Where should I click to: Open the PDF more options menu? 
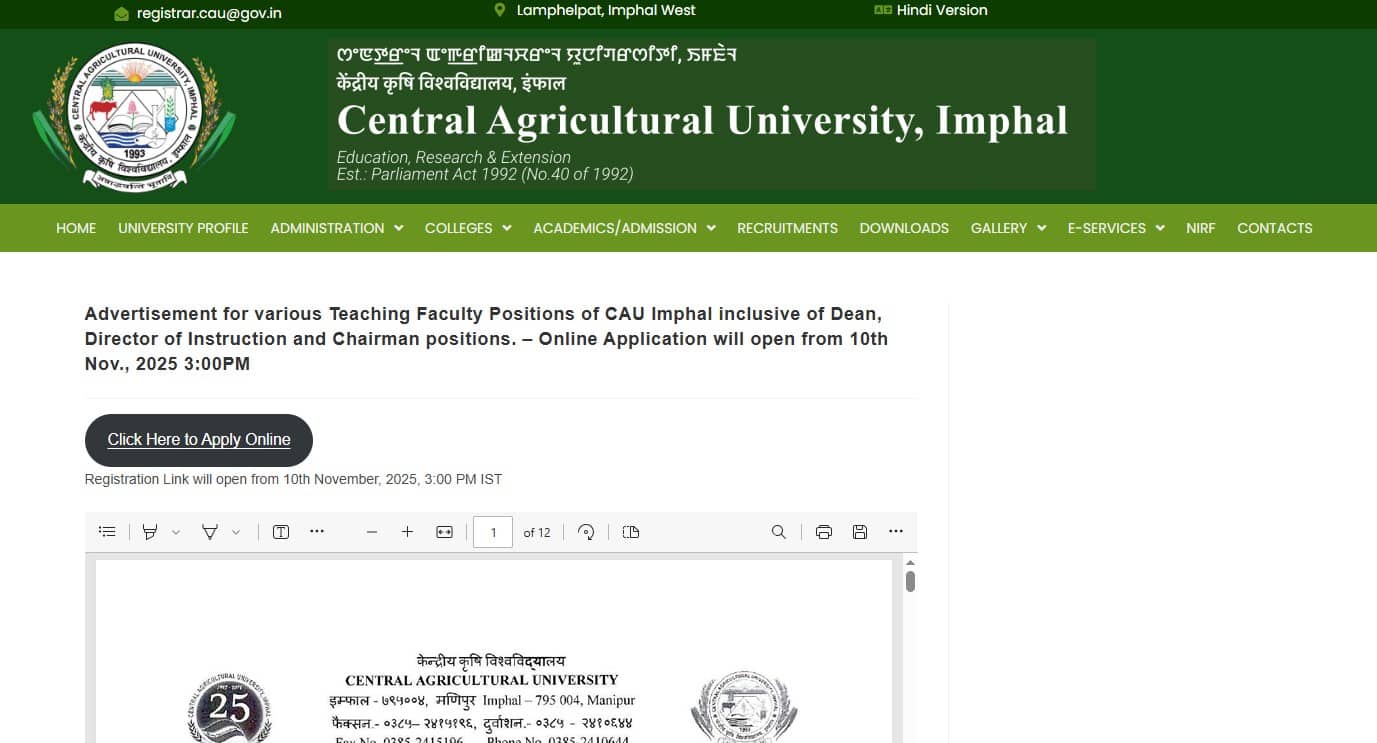895,531
